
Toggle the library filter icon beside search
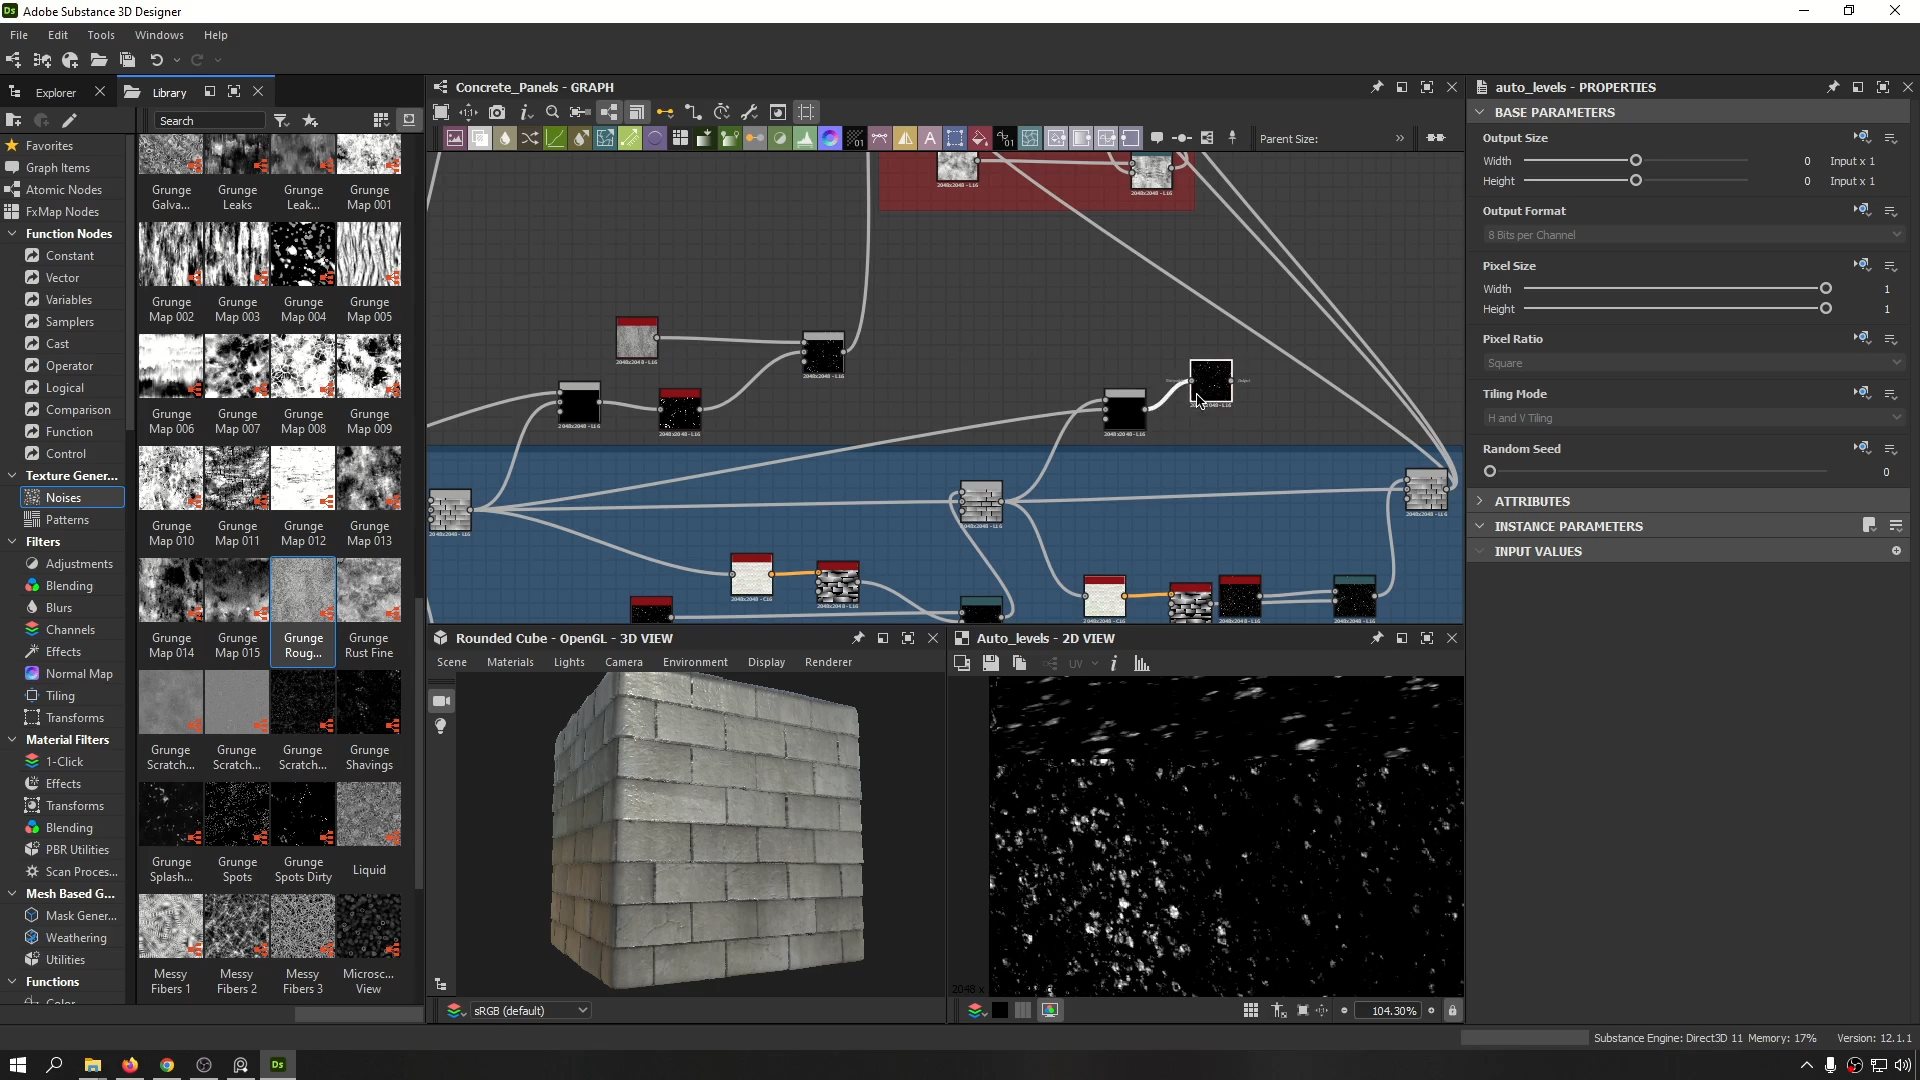281,120
